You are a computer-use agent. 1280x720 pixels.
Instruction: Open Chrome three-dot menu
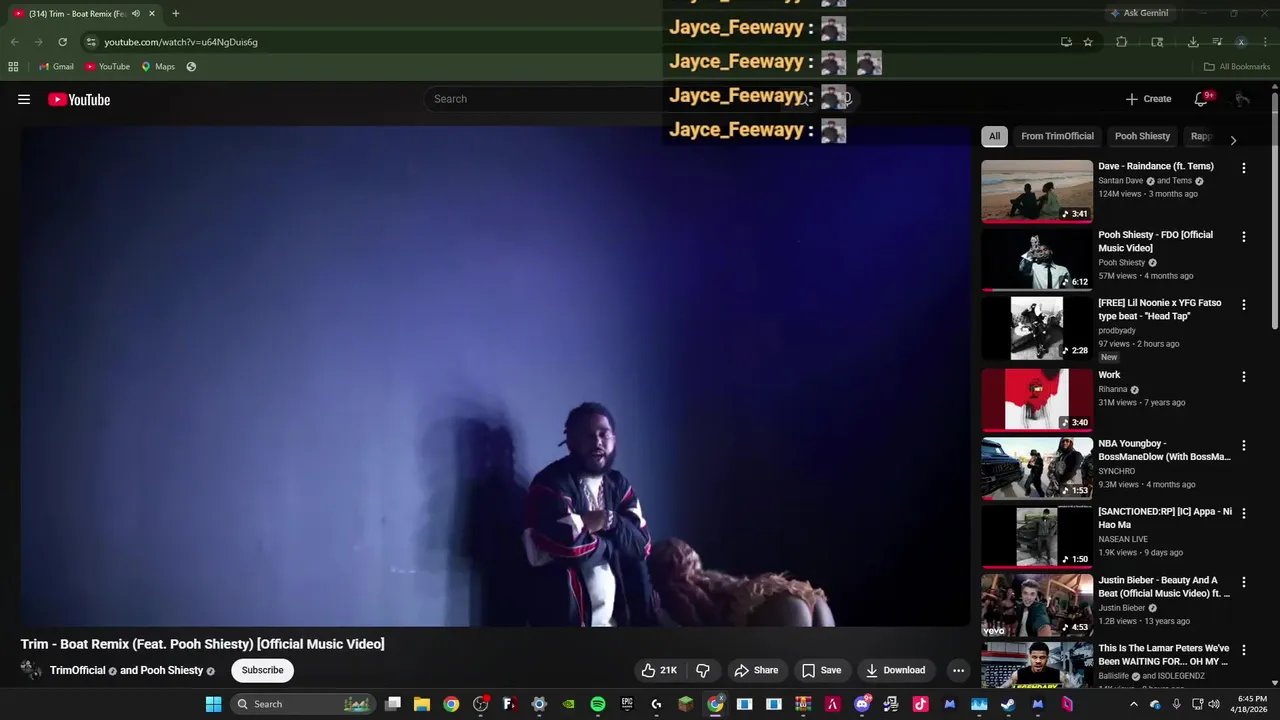pos(1266,42)
